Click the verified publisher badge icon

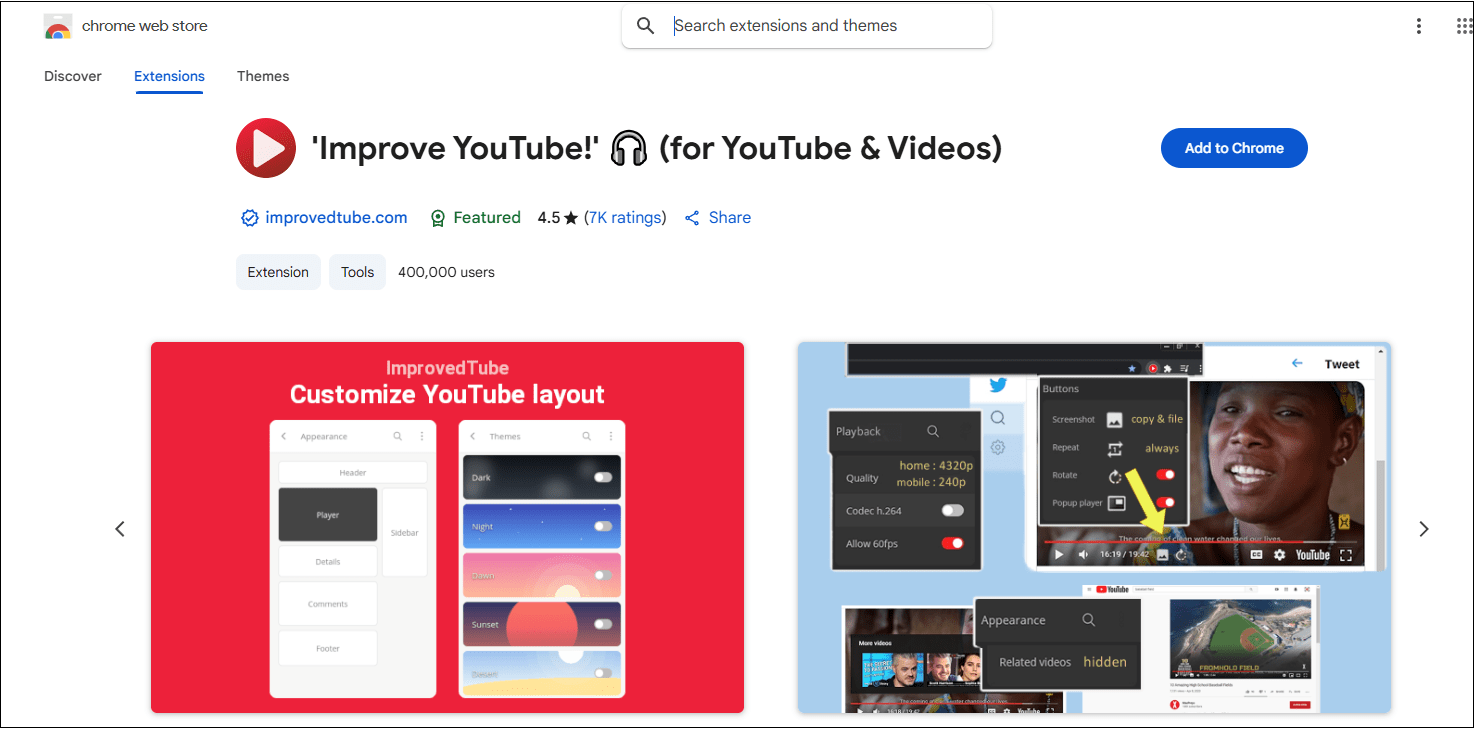(250, 218)
